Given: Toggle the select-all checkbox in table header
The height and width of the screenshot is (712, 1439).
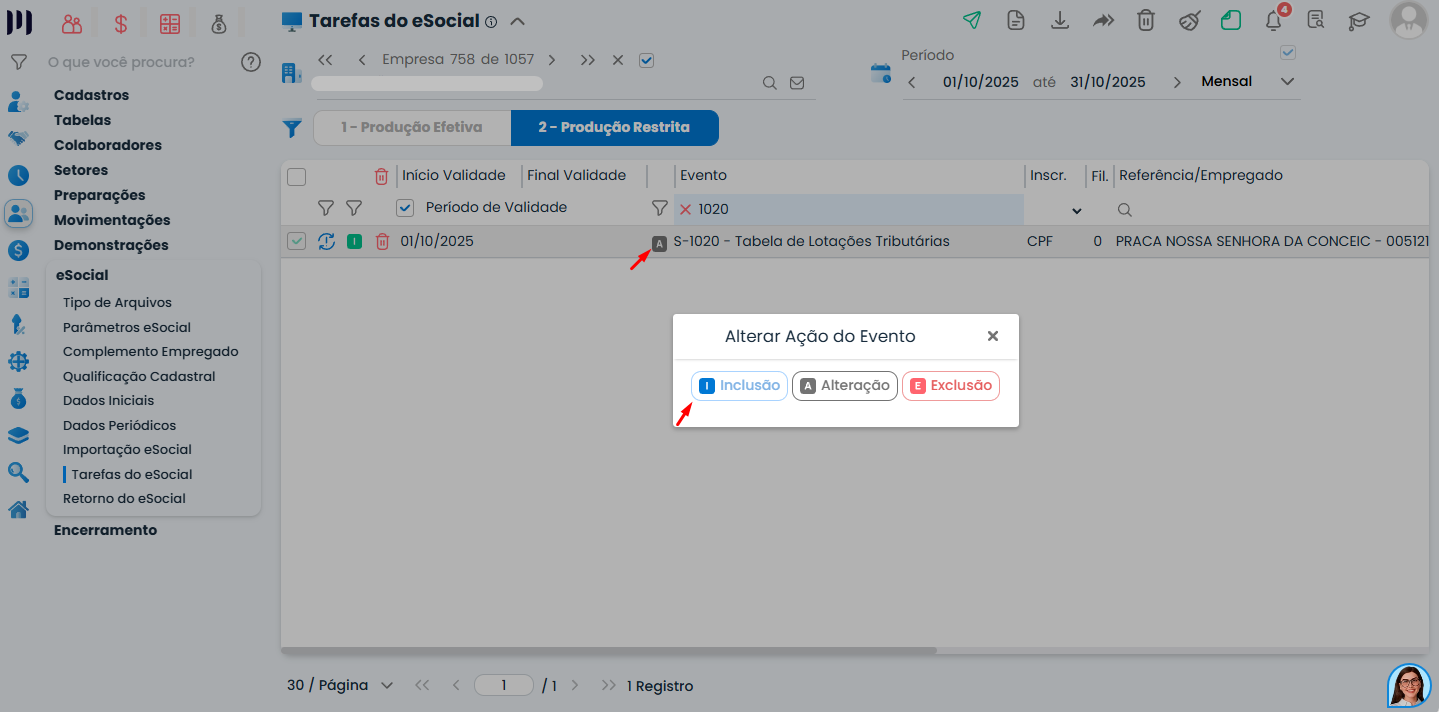Looking at the screenshot, I should tap(296, 177).
